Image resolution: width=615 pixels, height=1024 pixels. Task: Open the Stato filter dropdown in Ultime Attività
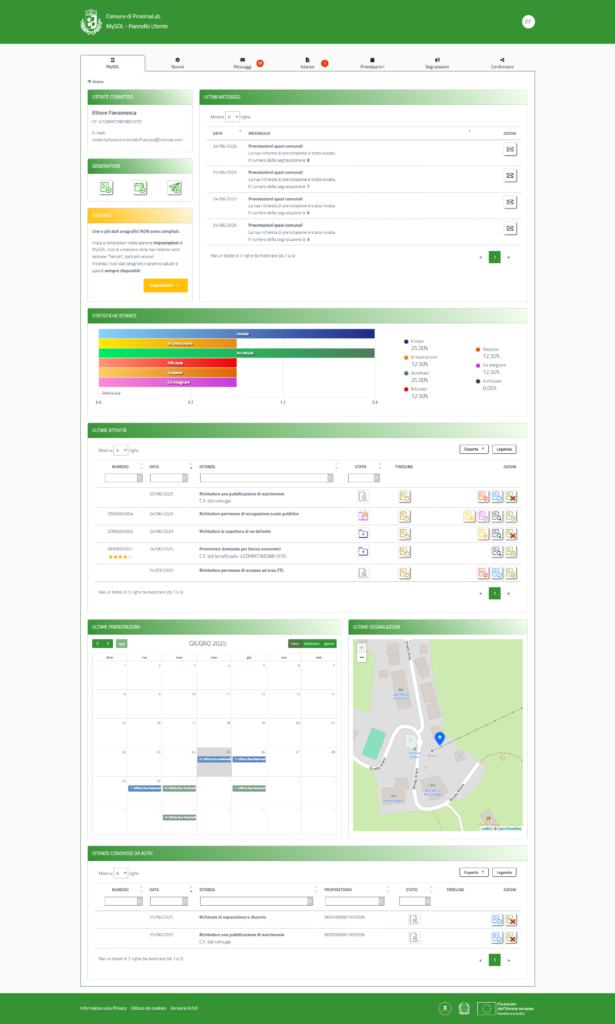(x=361, y=478)
